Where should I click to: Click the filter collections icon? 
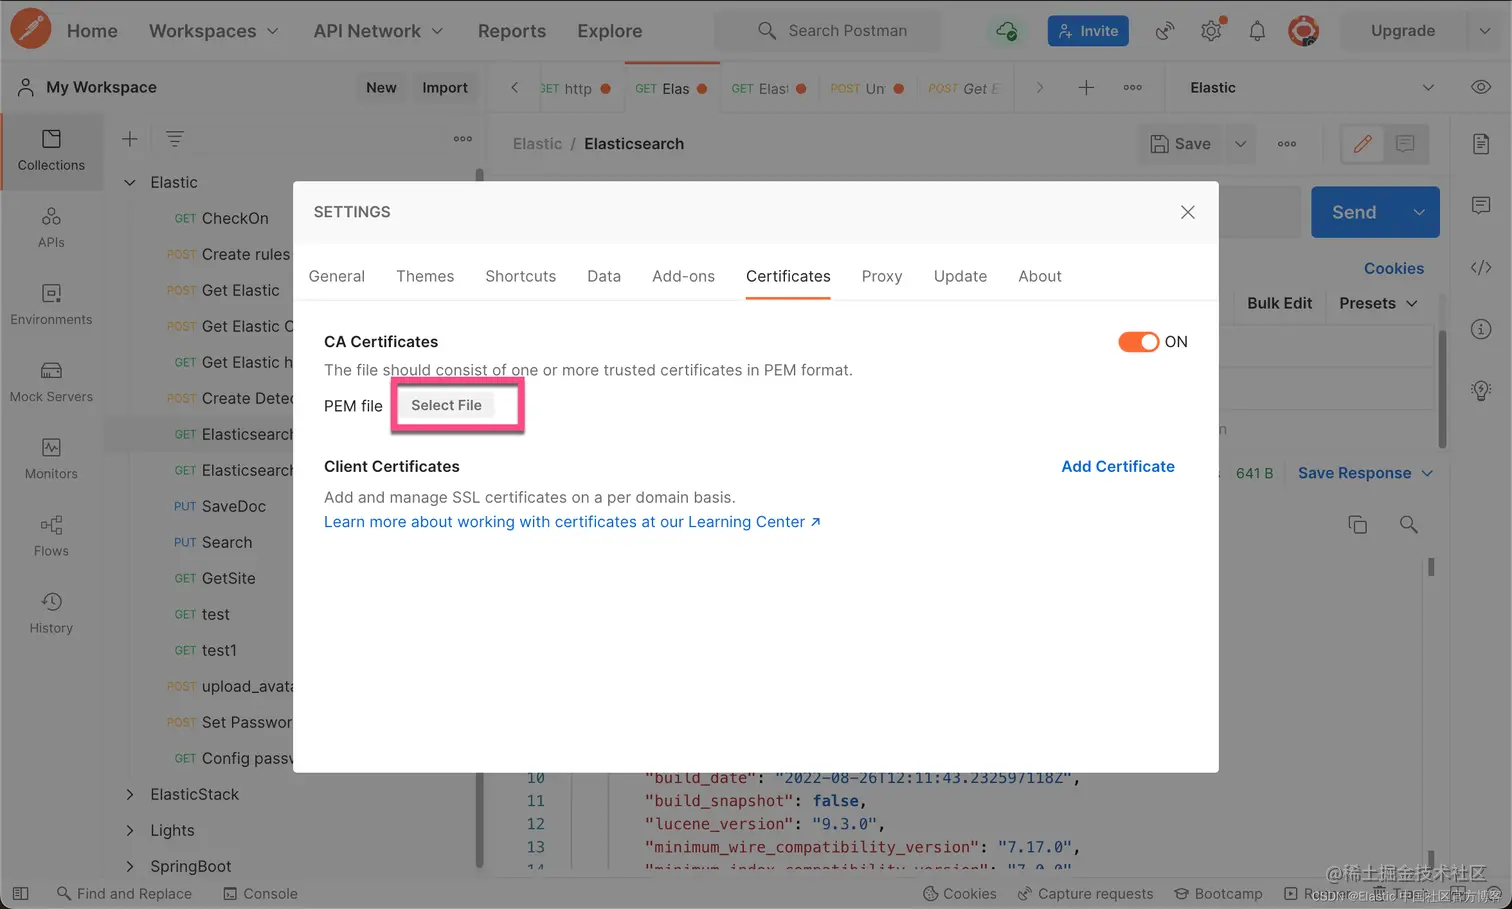[x=174, y=139]
